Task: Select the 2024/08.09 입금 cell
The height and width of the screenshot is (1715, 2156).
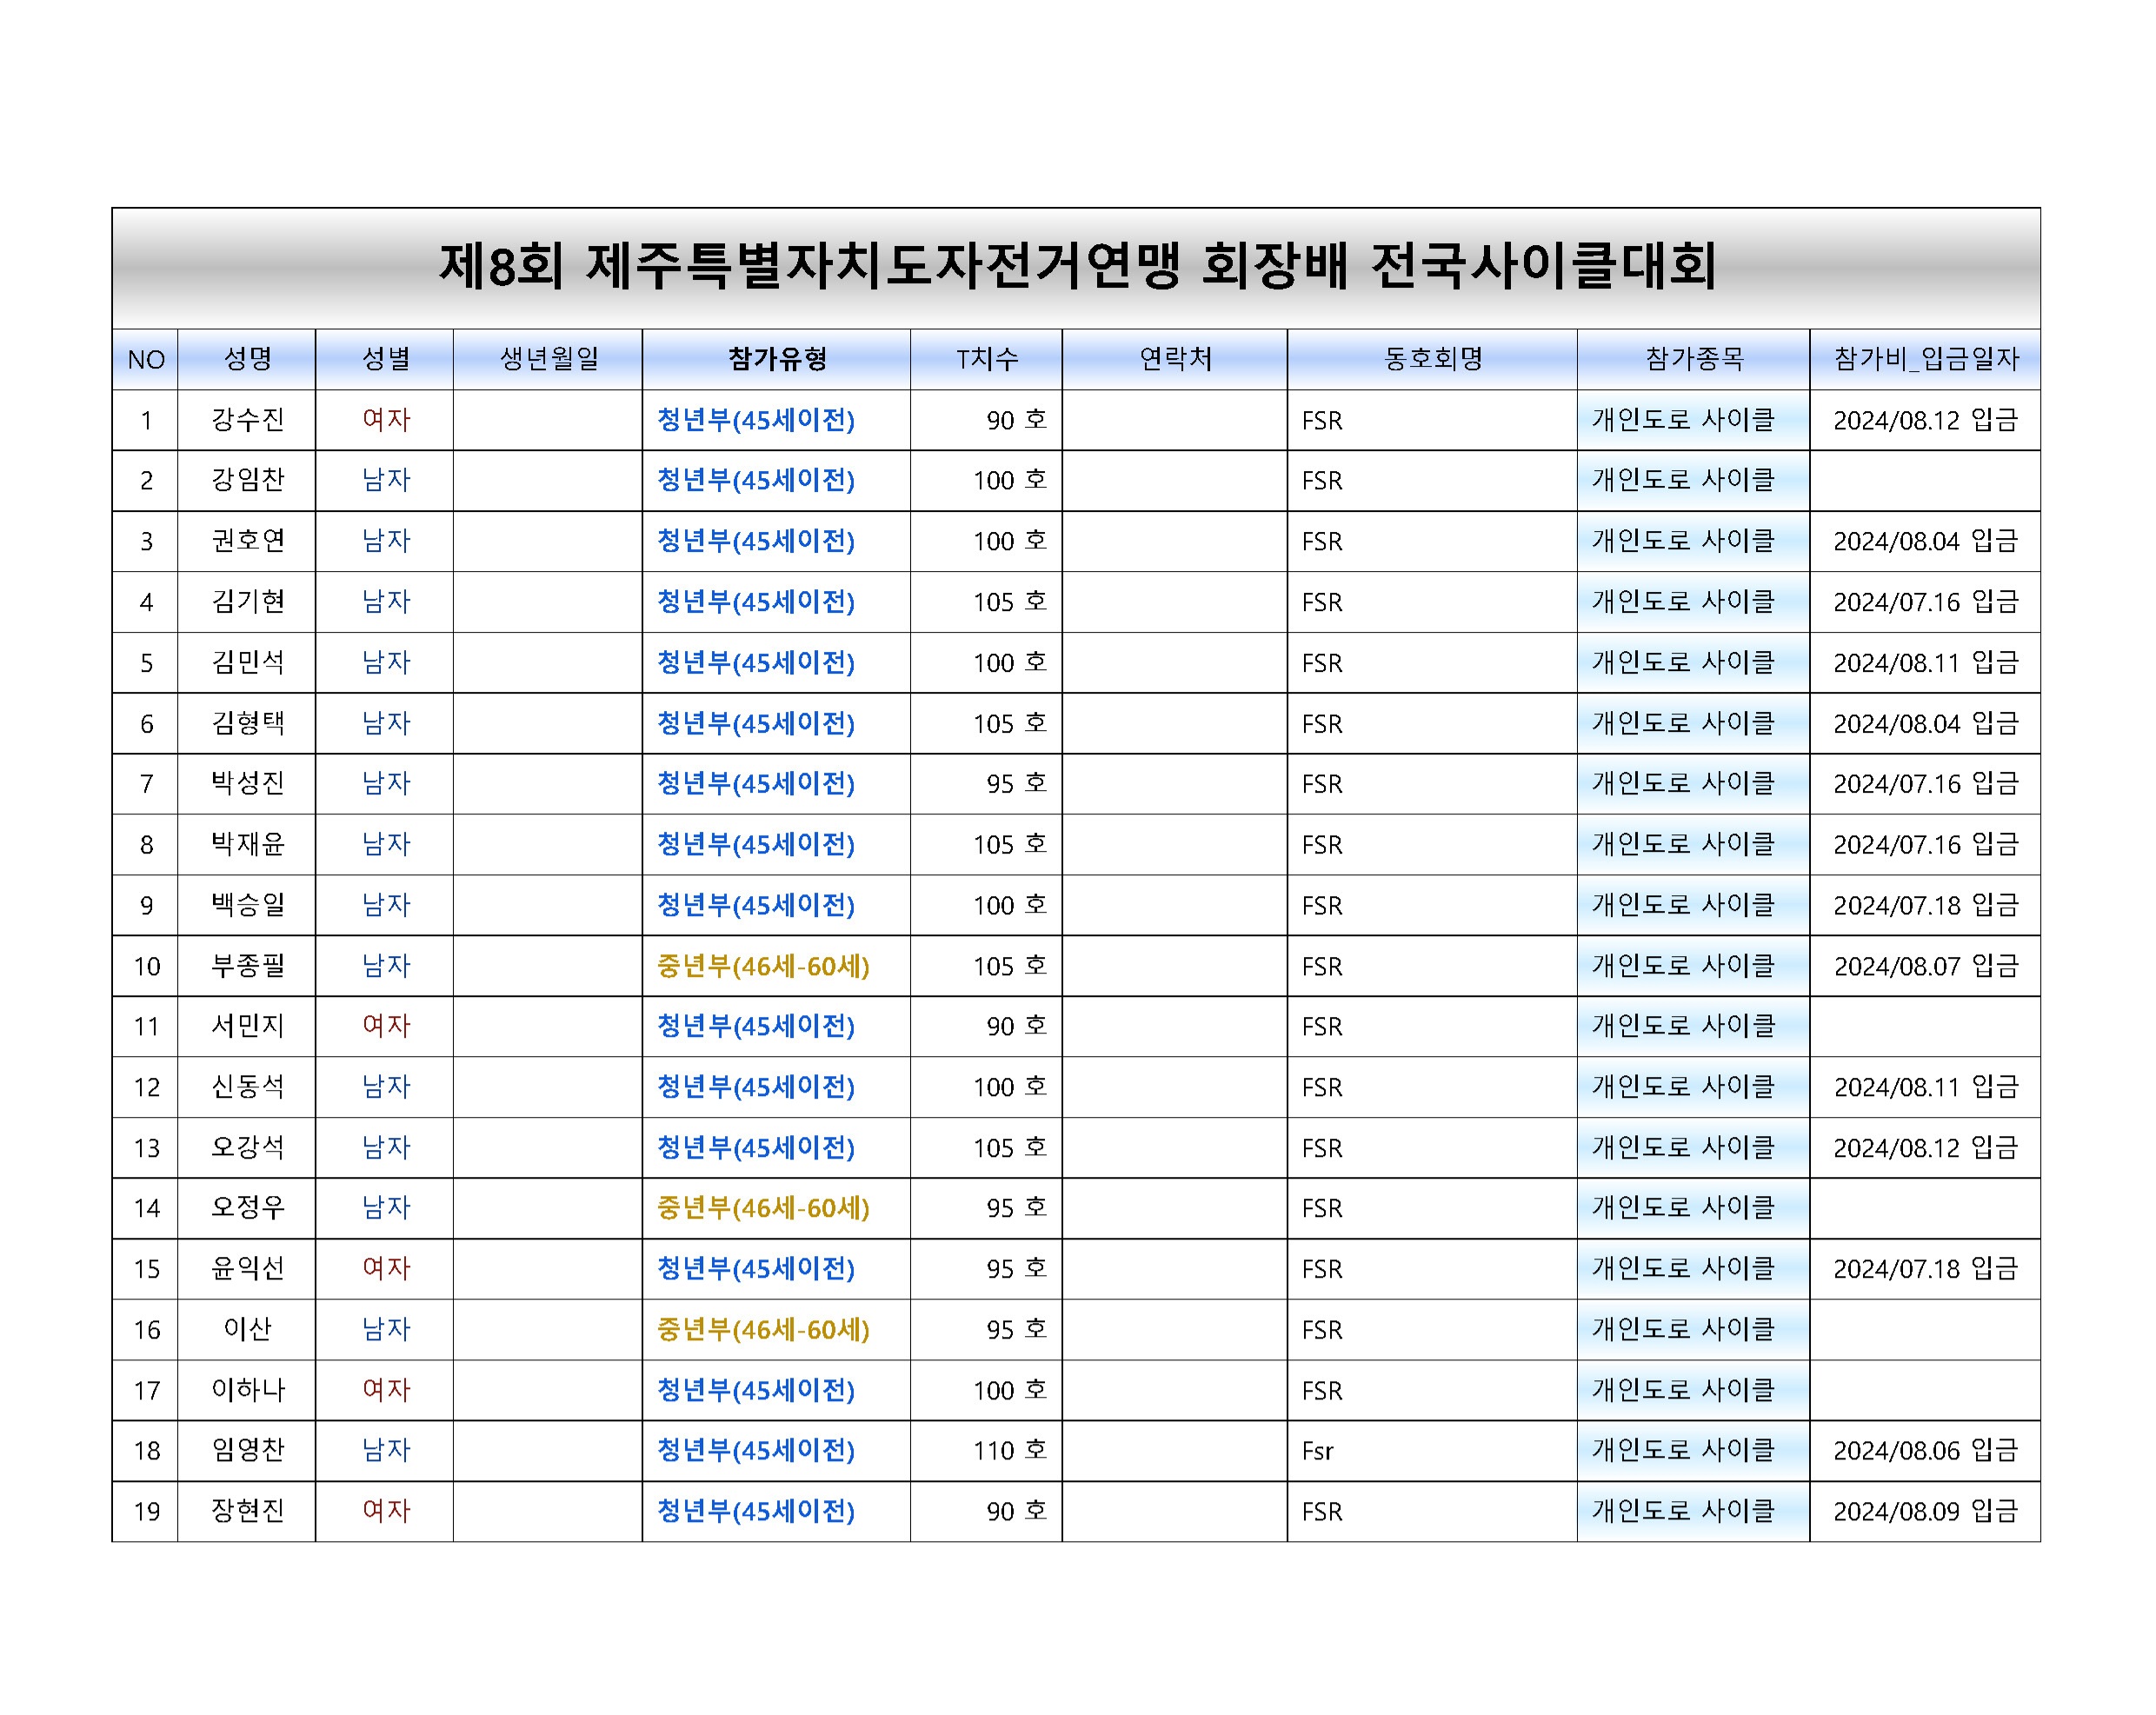Action: click(x=1926, y=1512)
